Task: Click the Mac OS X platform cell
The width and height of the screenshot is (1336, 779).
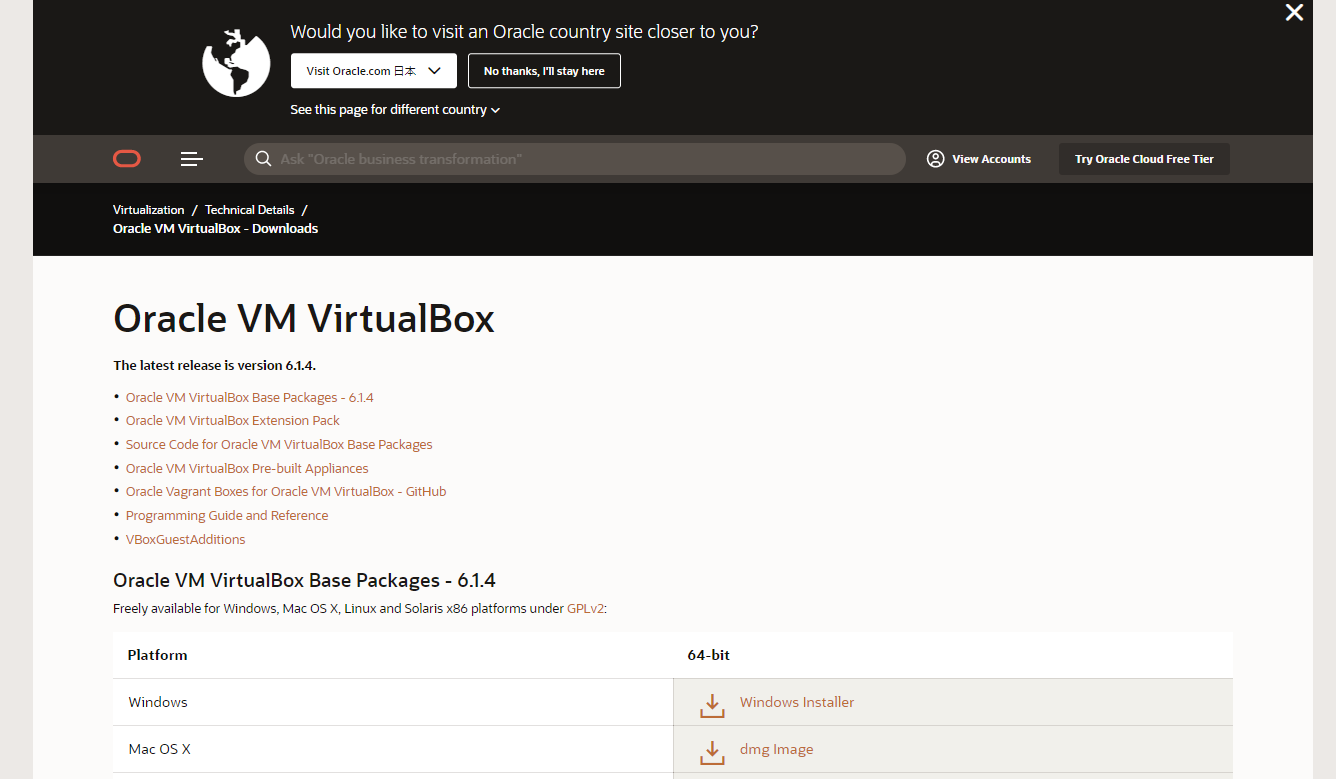Action: [393, 749]
